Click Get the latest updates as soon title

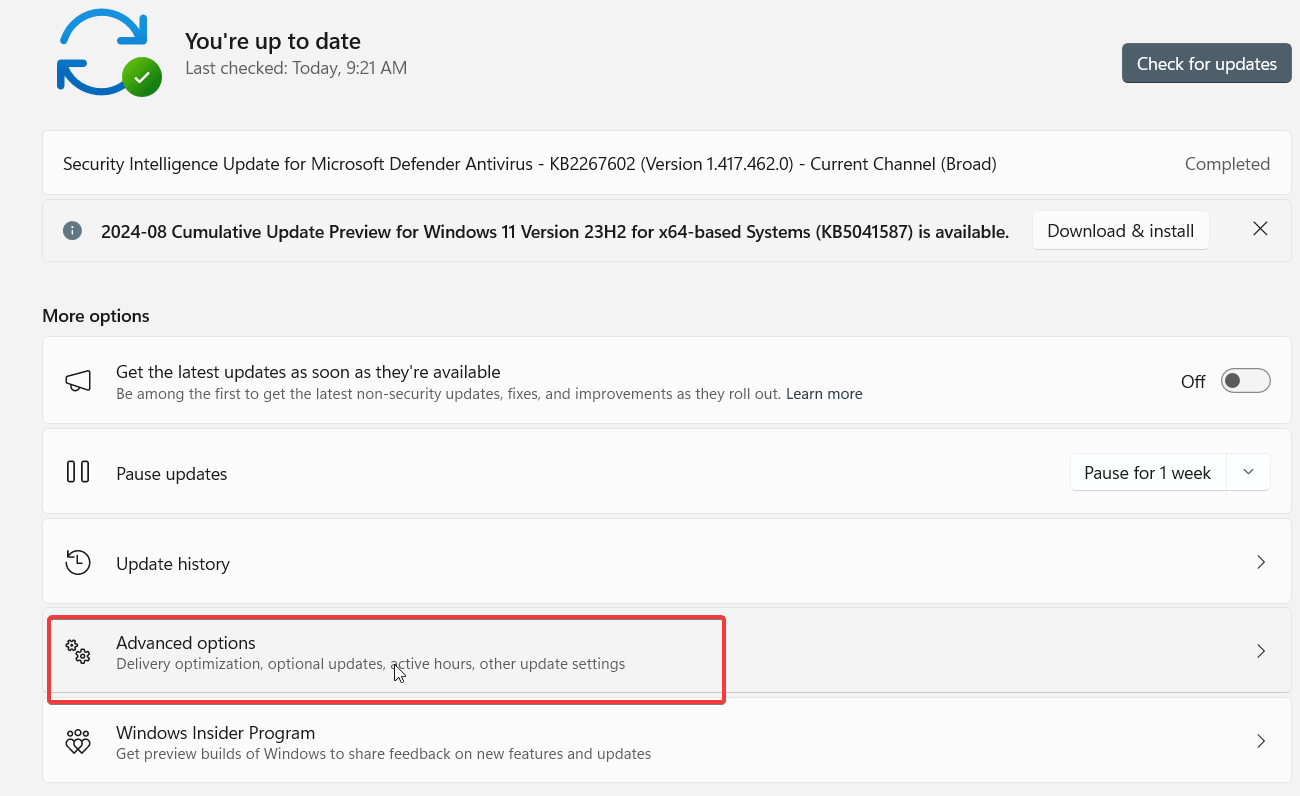pos(308,372)
